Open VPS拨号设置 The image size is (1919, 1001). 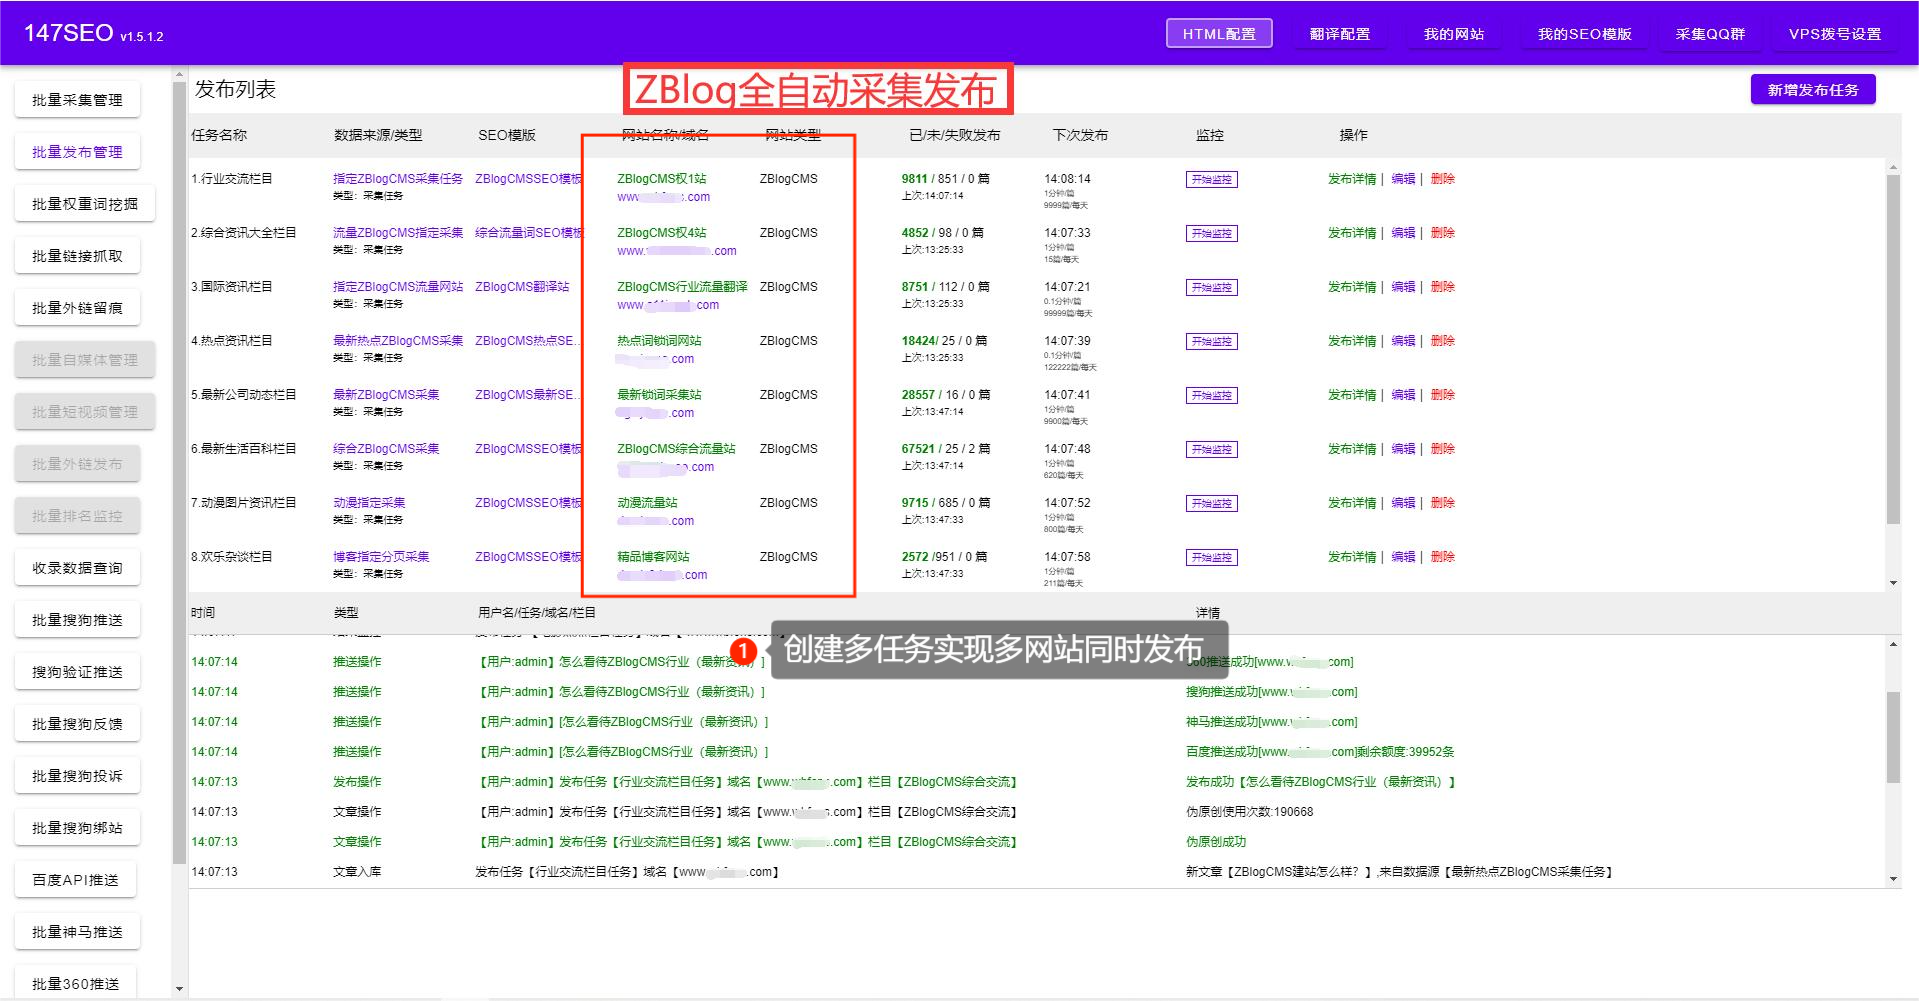pyautogui.click(x=1835, y=34)
